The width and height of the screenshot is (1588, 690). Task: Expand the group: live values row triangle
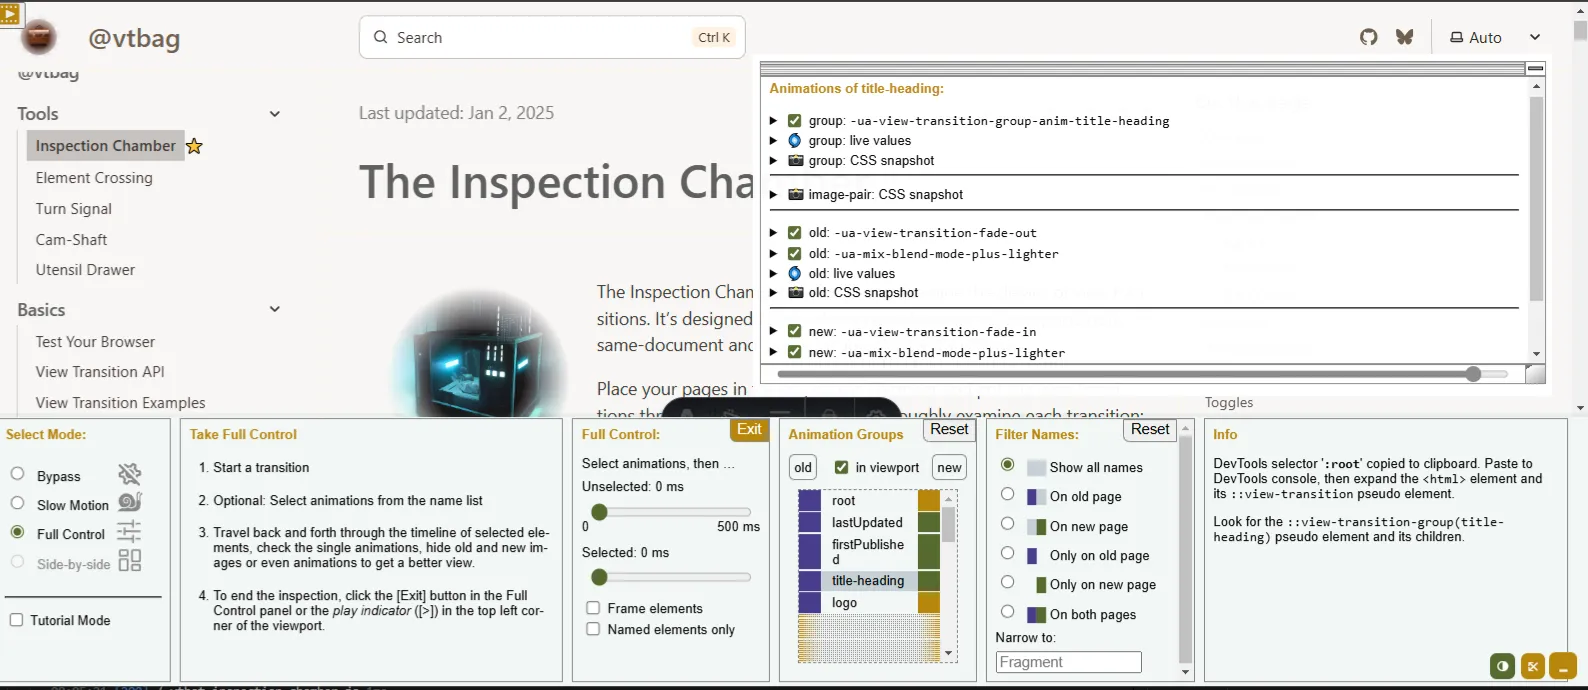point(773,140)
